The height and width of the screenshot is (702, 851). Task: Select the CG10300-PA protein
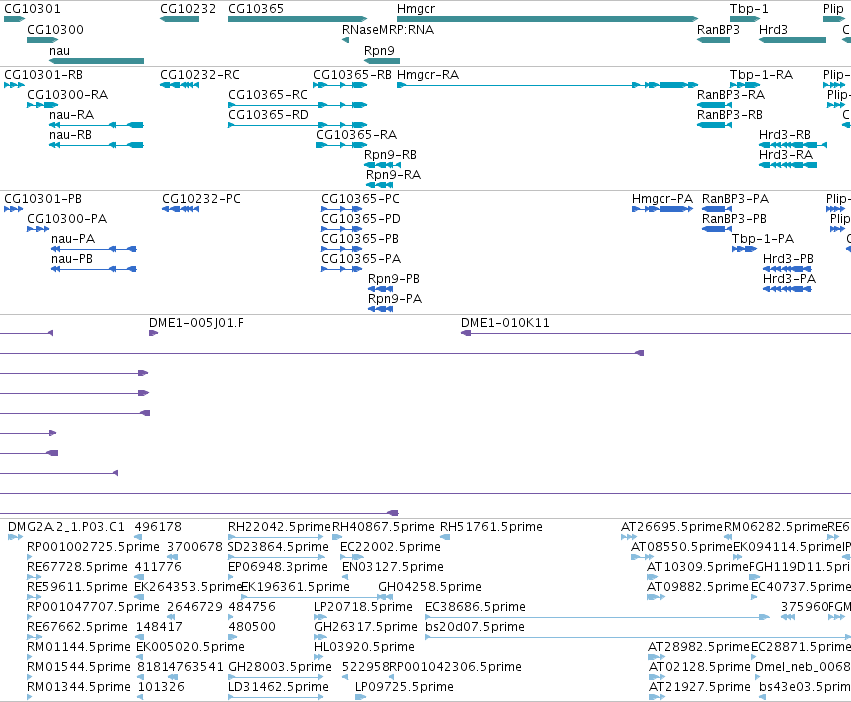click(38, 229)
